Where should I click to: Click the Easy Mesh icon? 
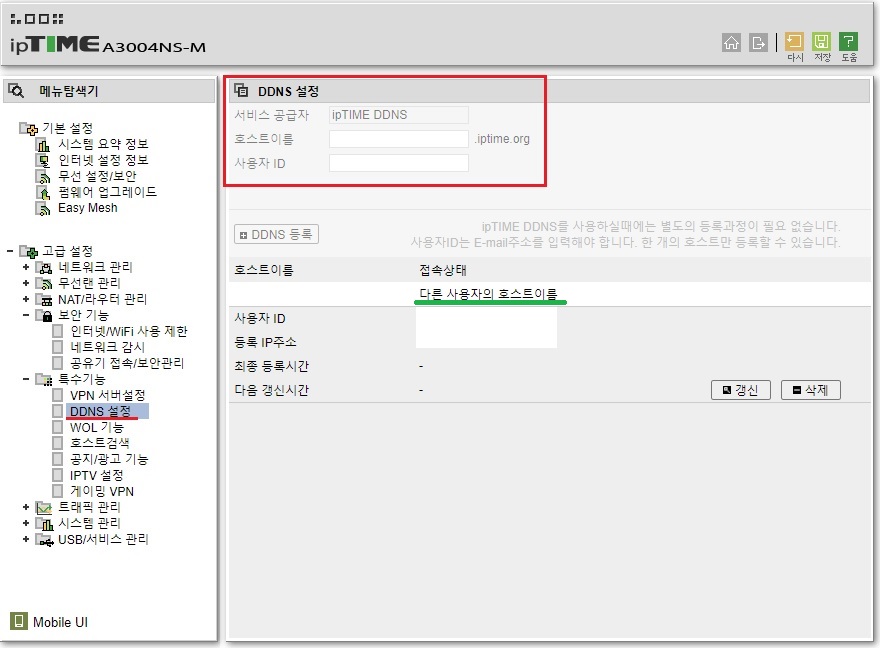coord(43,208)
